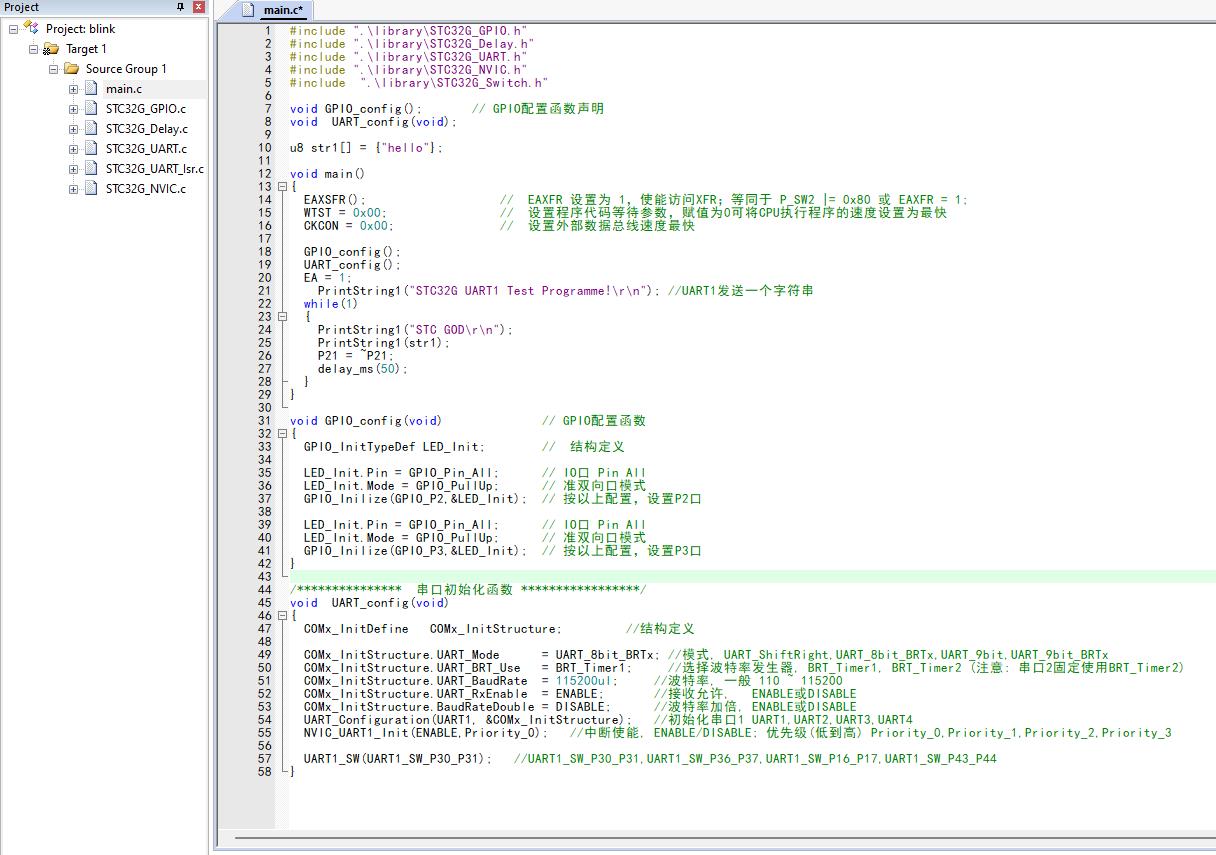Image resolution: width=1216 pixels, height=855 pixels.
Task: Close the Project panel with the red X
Action: [x=198, y=7]
